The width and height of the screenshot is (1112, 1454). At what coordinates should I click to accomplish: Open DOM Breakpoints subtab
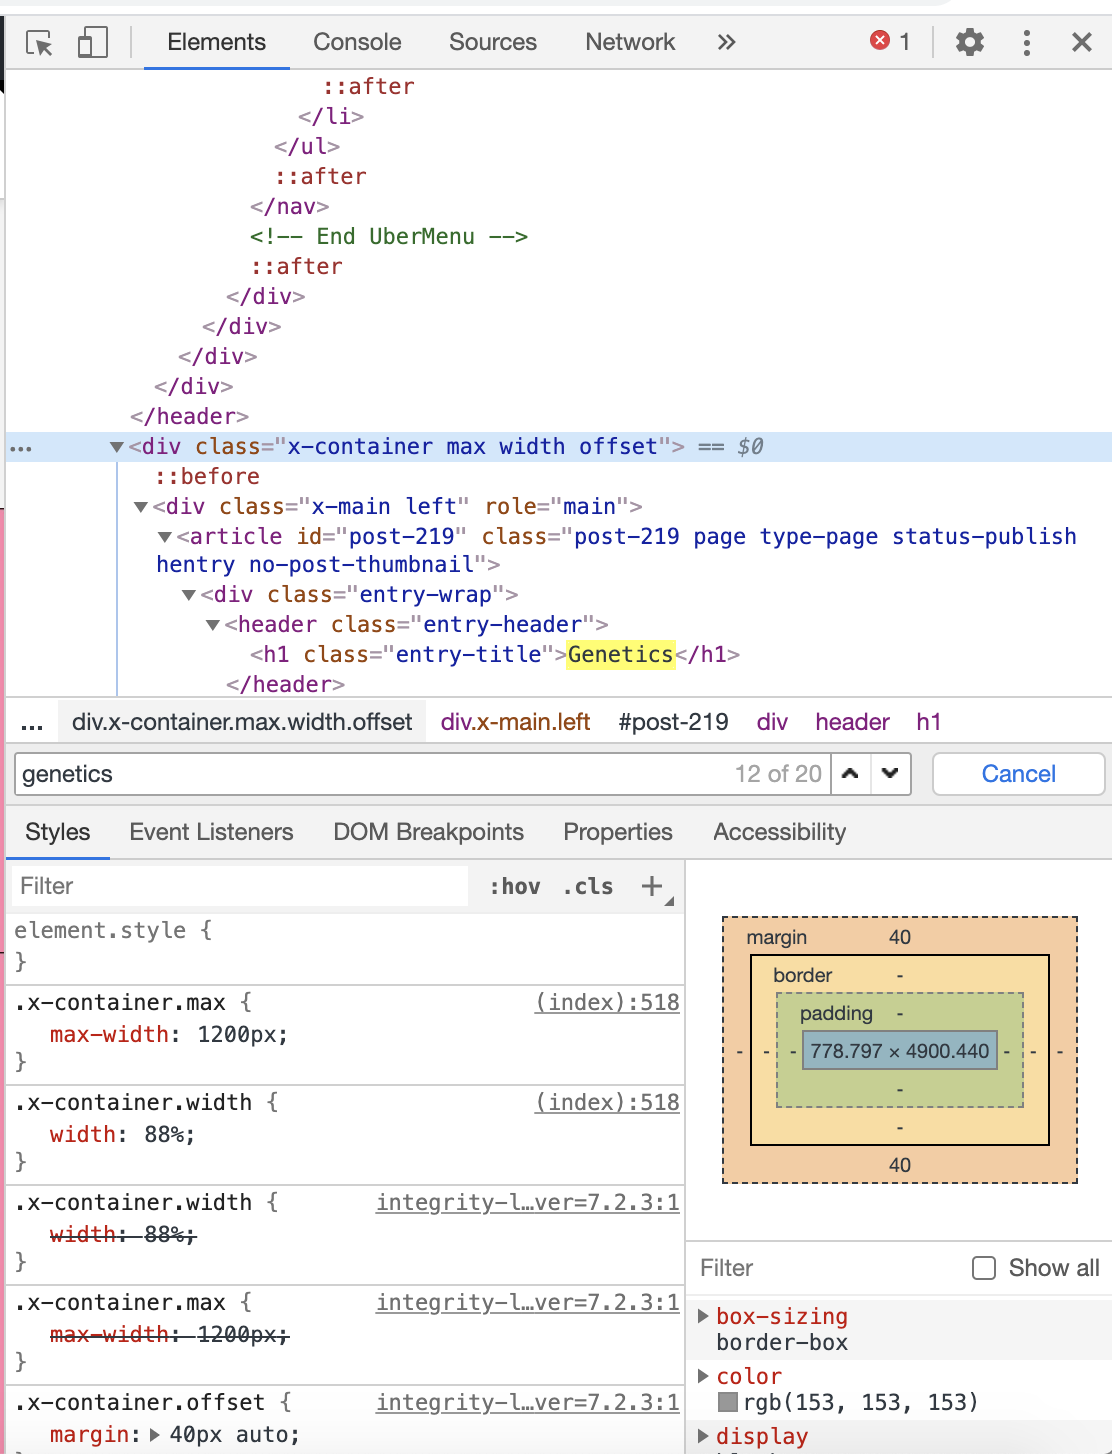[x=429, y=832]
